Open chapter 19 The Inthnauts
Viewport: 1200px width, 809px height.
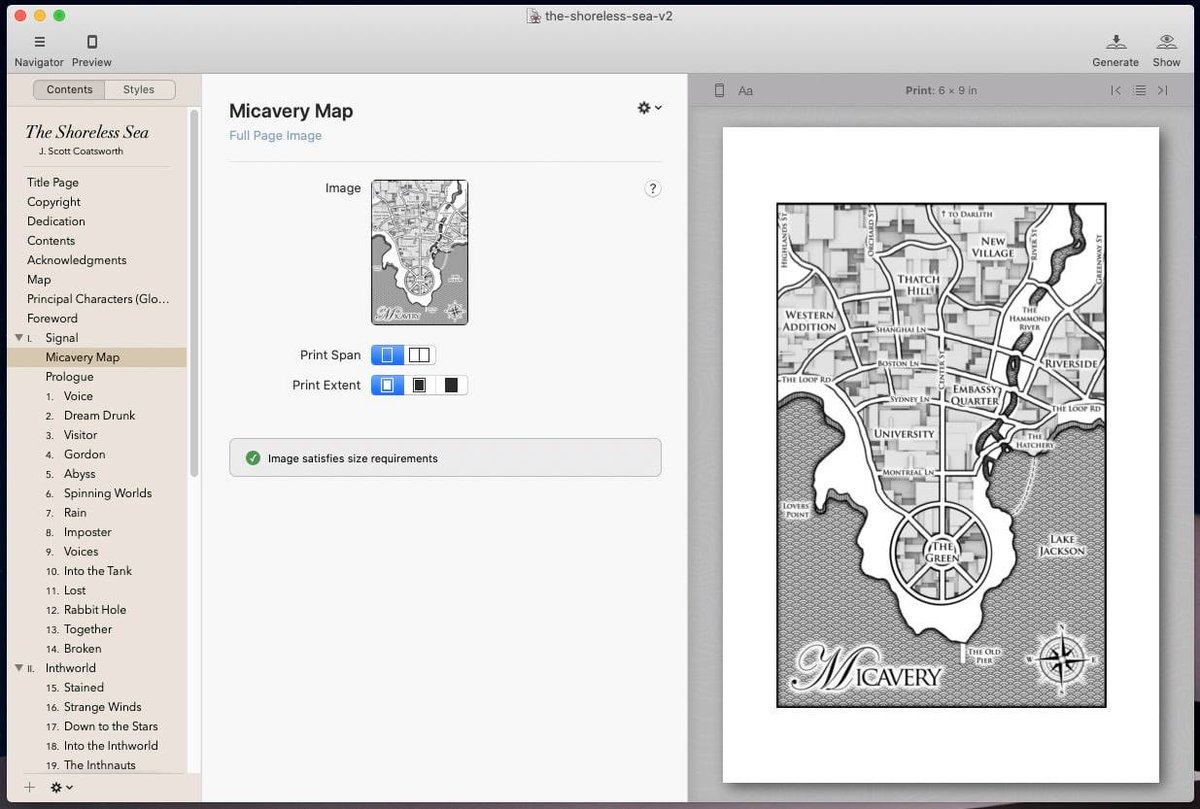(x=100, y=766)
